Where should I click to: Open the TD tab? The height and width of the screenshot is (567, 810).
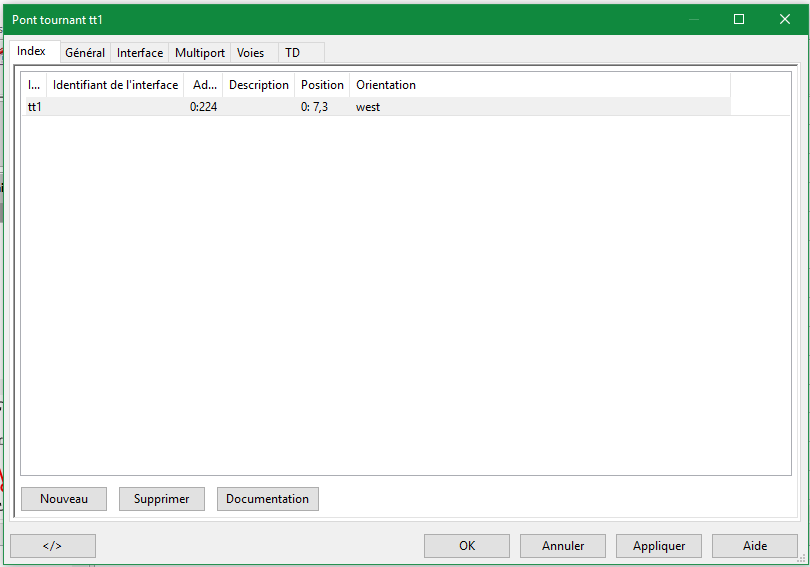click(x=292, y=53)
